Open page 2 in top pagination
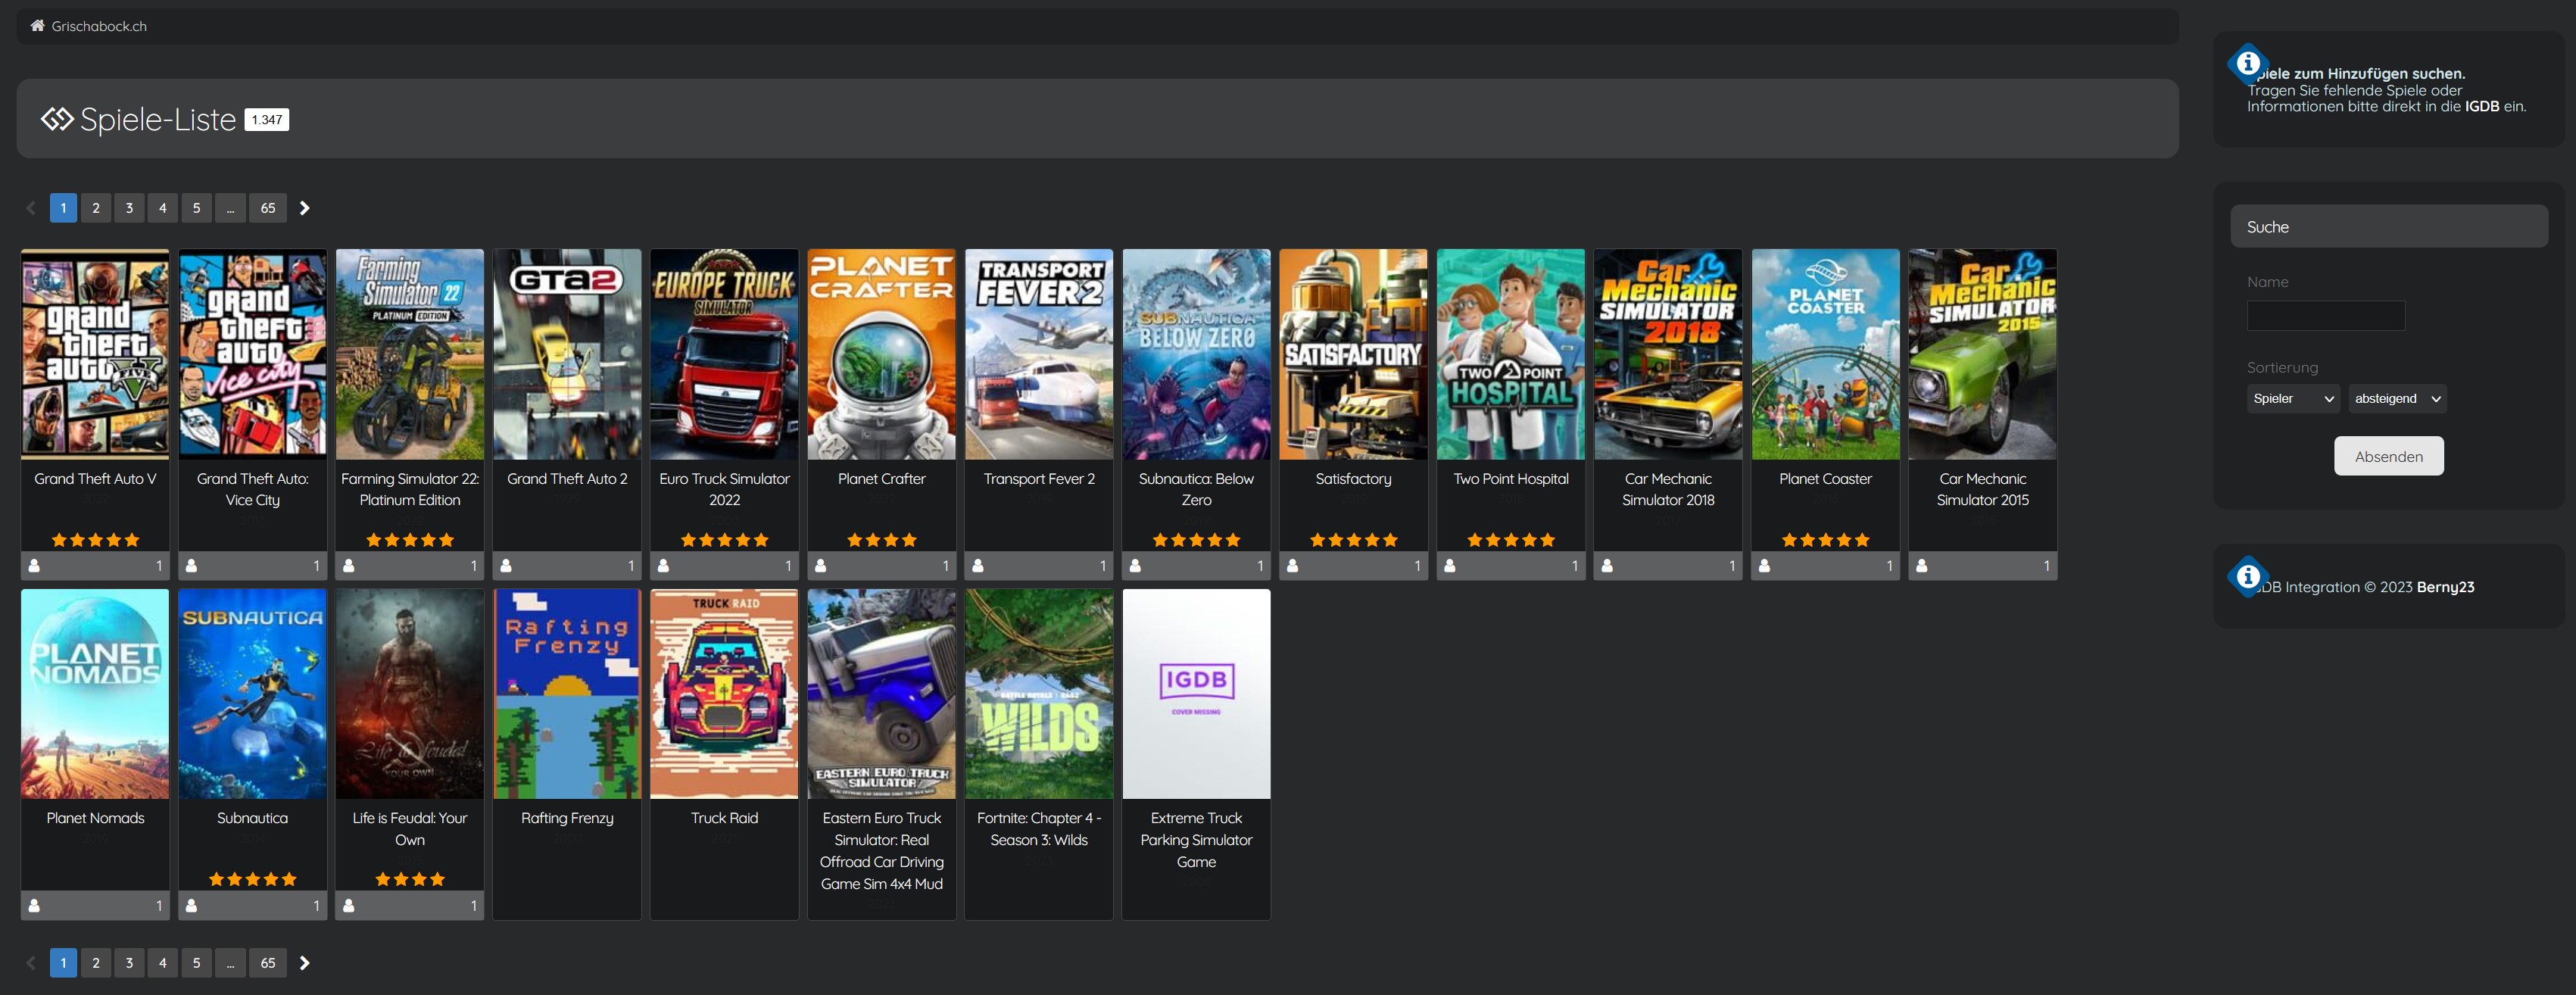 (96, 208)
